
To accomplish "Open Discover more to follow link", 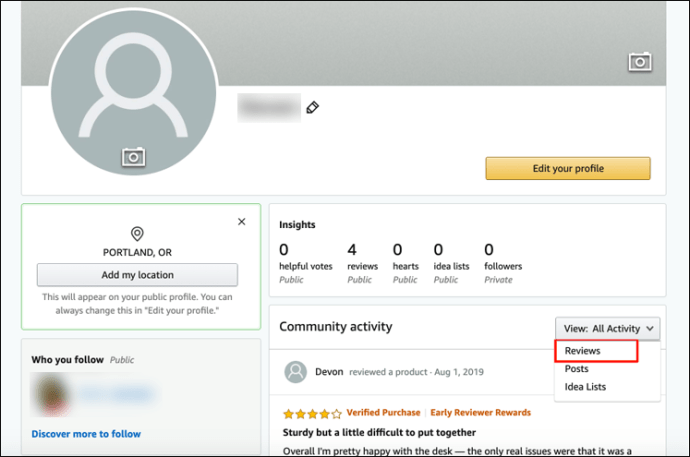I will pos(86,434).
